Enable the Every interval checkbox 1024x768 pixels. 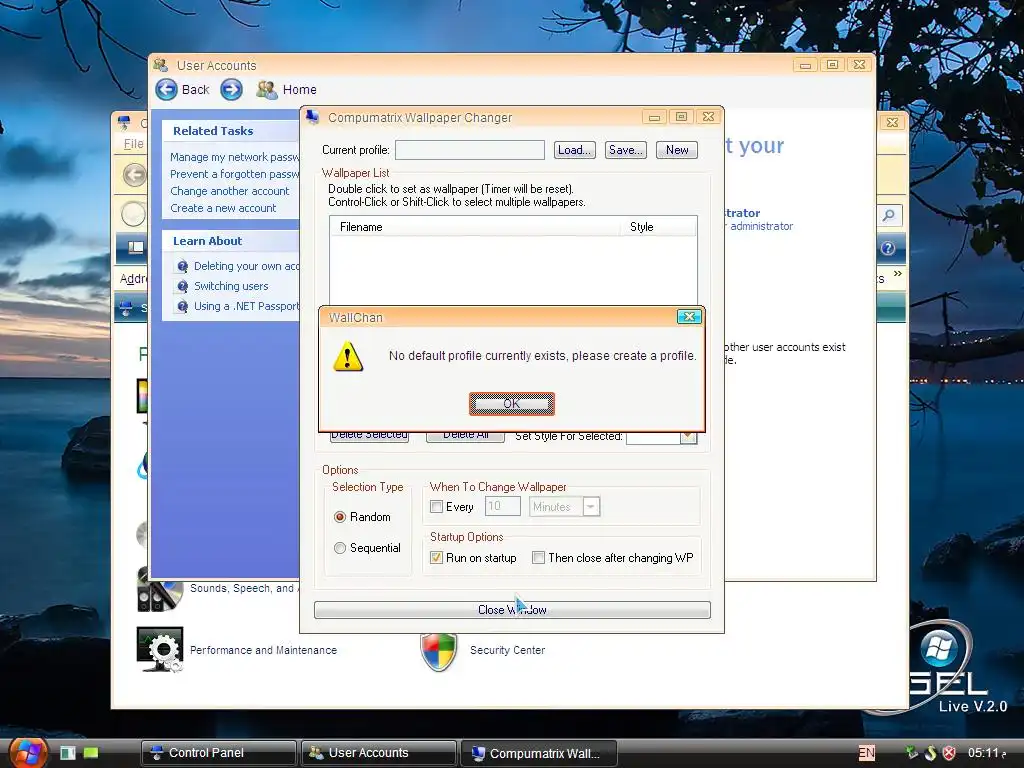coord(436,507)
